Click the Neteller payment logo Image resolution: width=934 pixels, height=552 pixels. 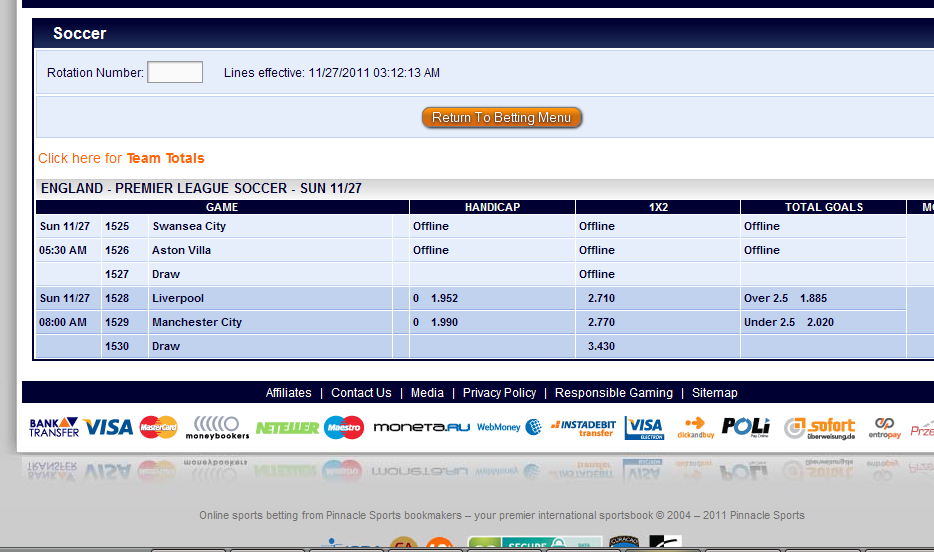click(287, 428)
